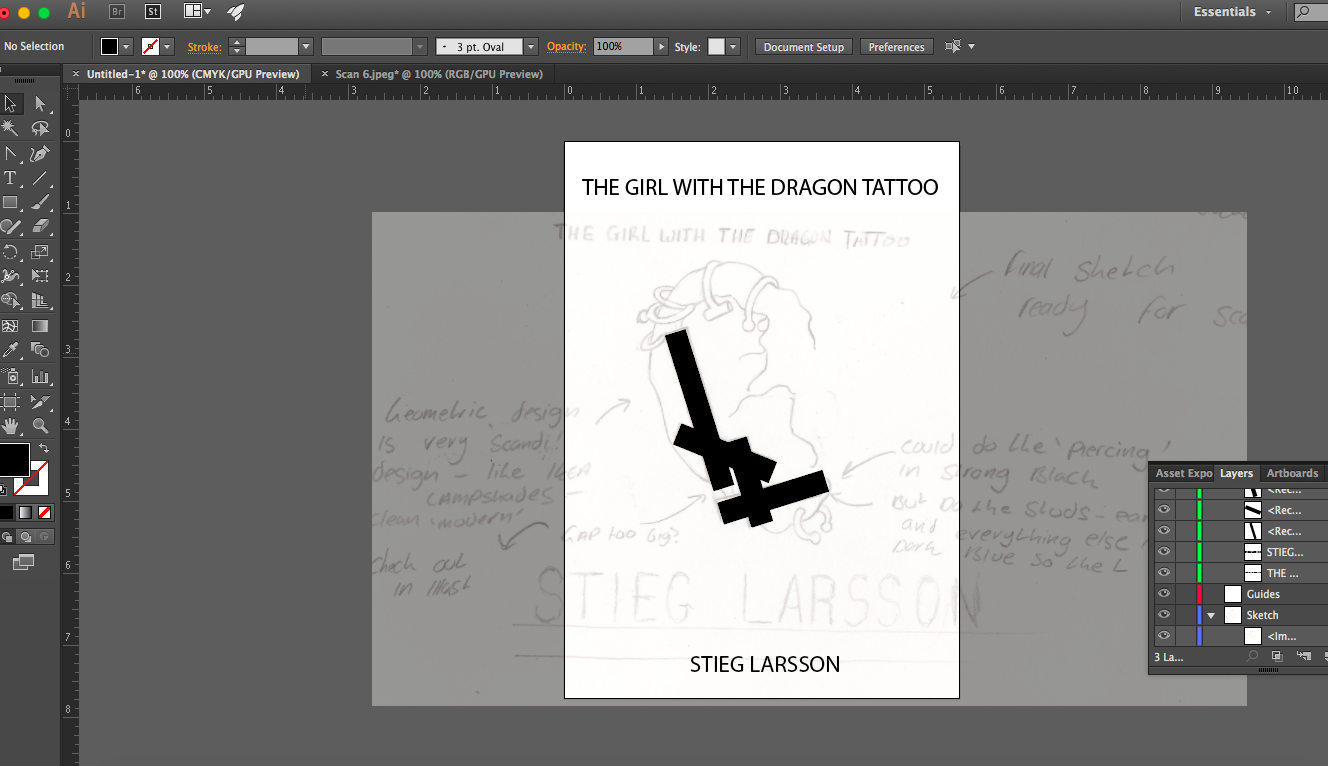The height and width of the screenshot is (766, 1328).
Task: Set paint mode to Gradient in toolbar
Action: (x=24, y=512)
